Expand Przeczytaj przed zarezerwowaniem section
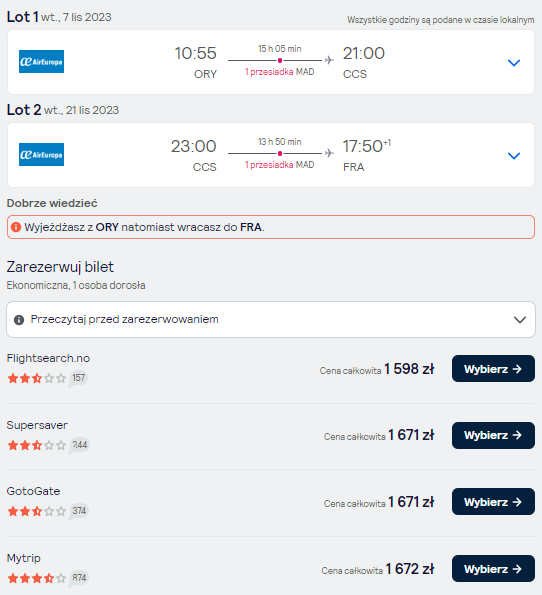This screenshot has width=542, height=595. click(x=271, y=320)
